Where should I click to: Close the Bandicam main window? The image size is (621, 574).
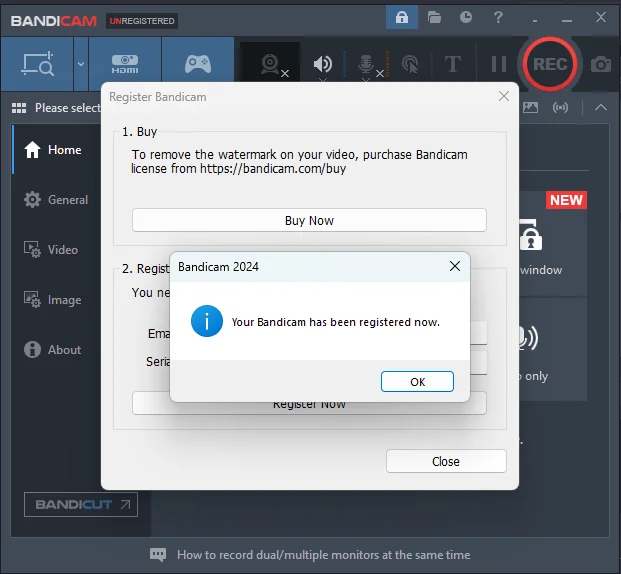coord(601,17)
